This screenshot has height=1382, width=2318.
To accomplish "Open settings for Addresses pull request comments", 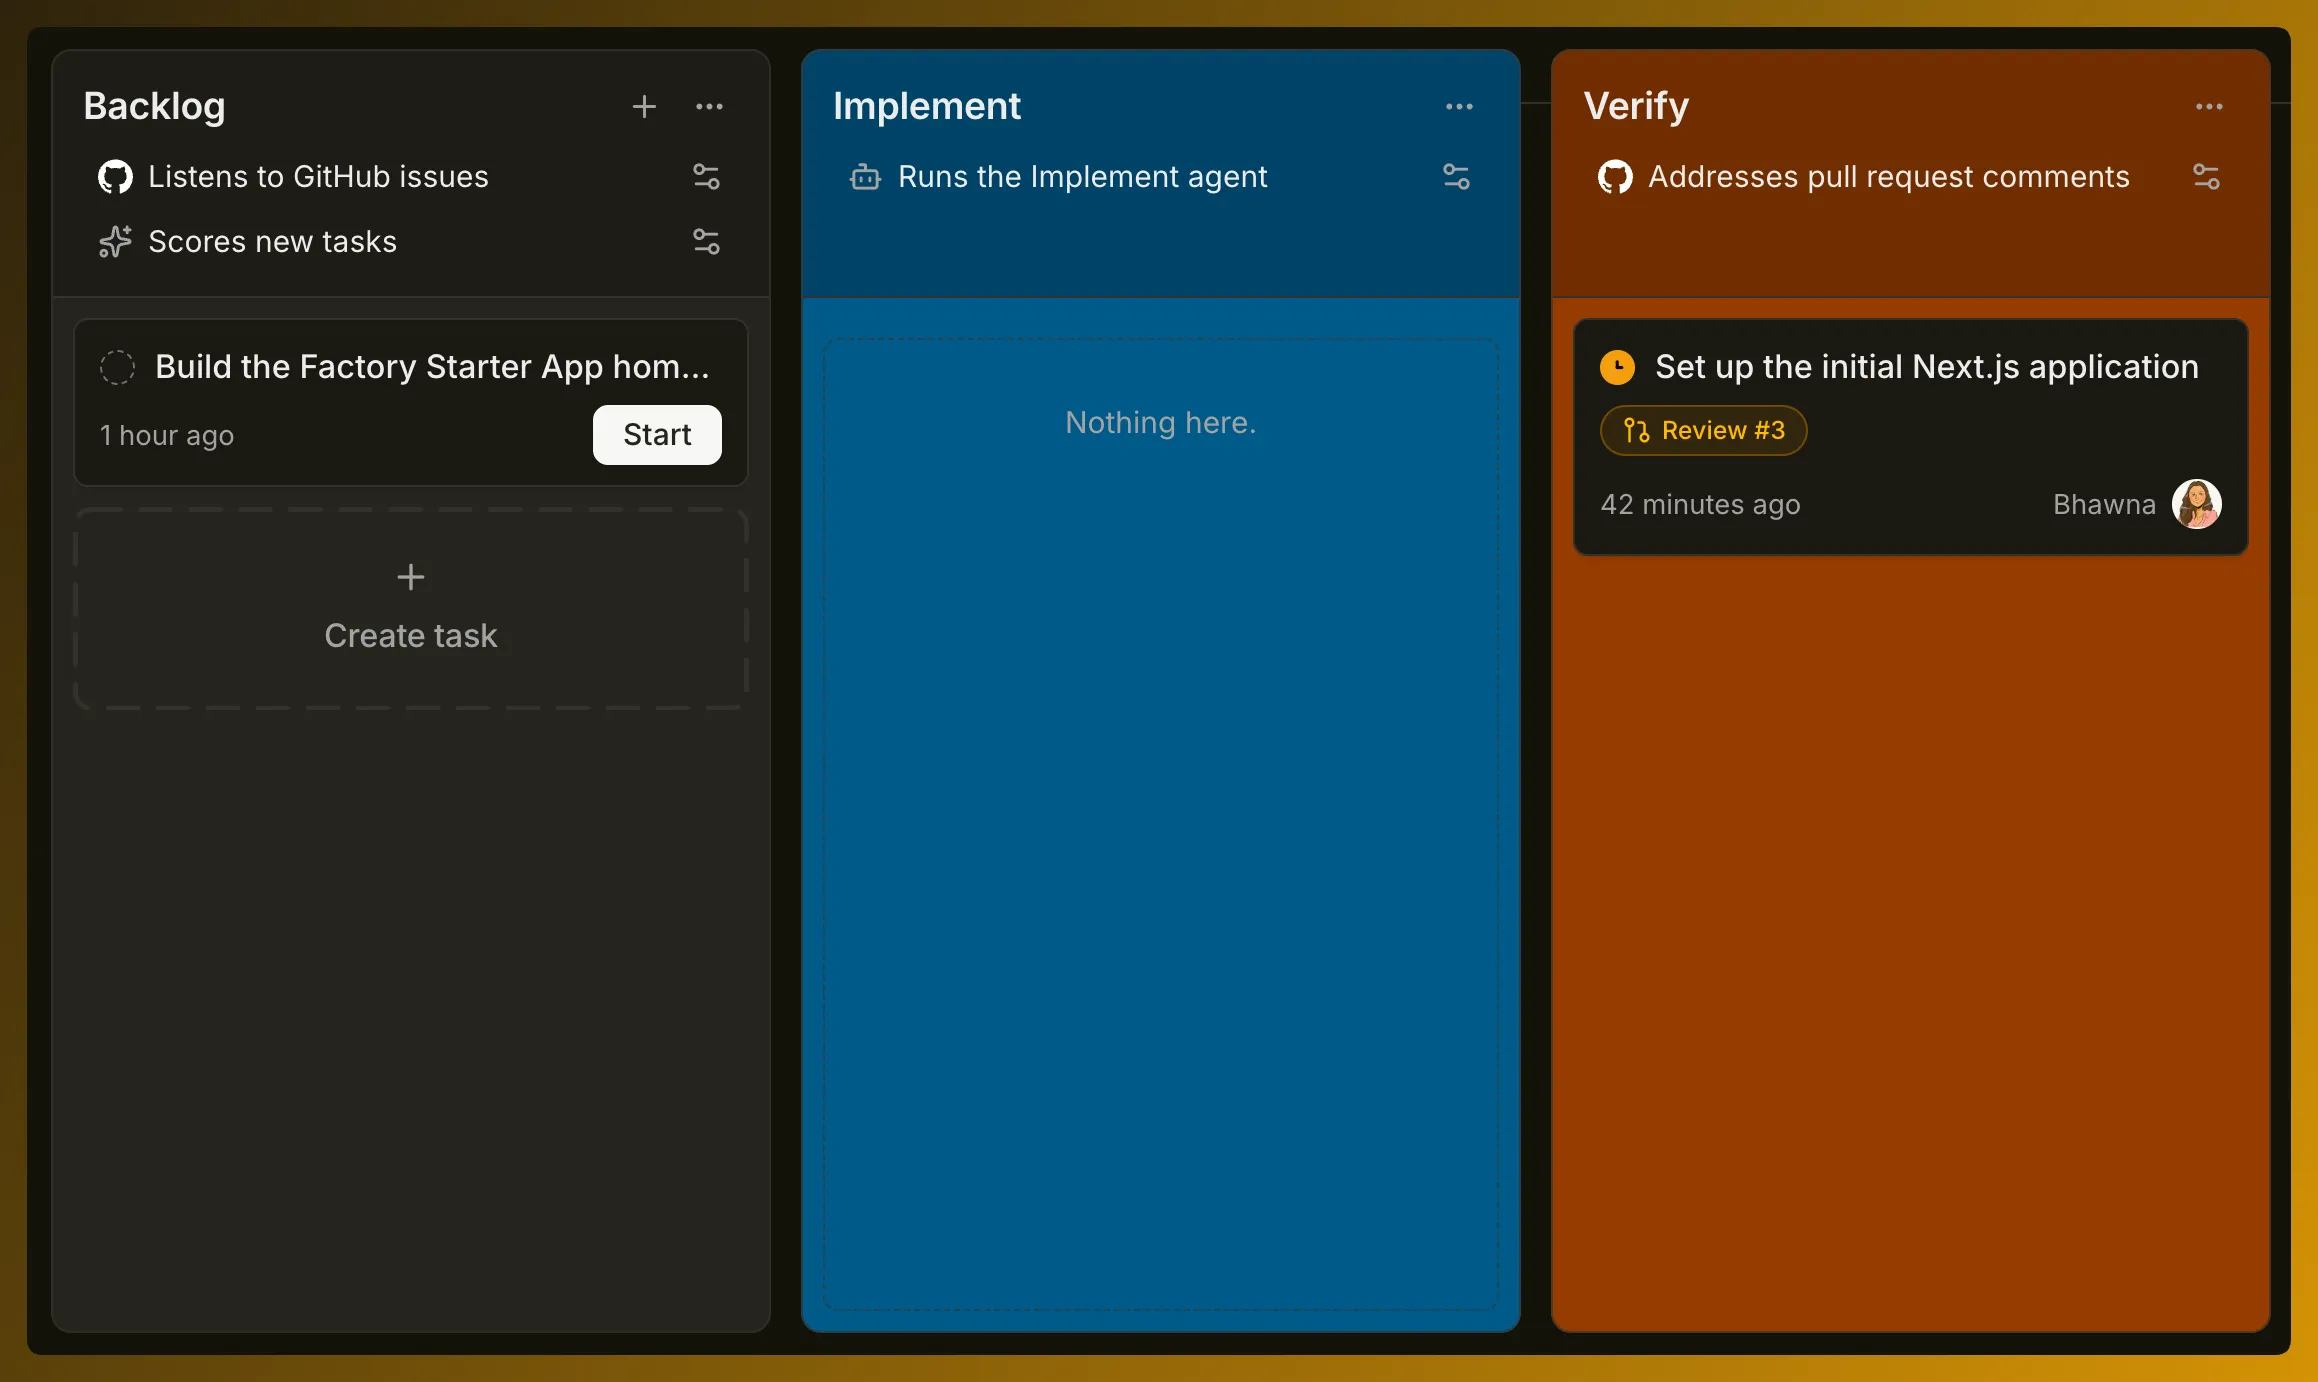I will pos(2206,177).
